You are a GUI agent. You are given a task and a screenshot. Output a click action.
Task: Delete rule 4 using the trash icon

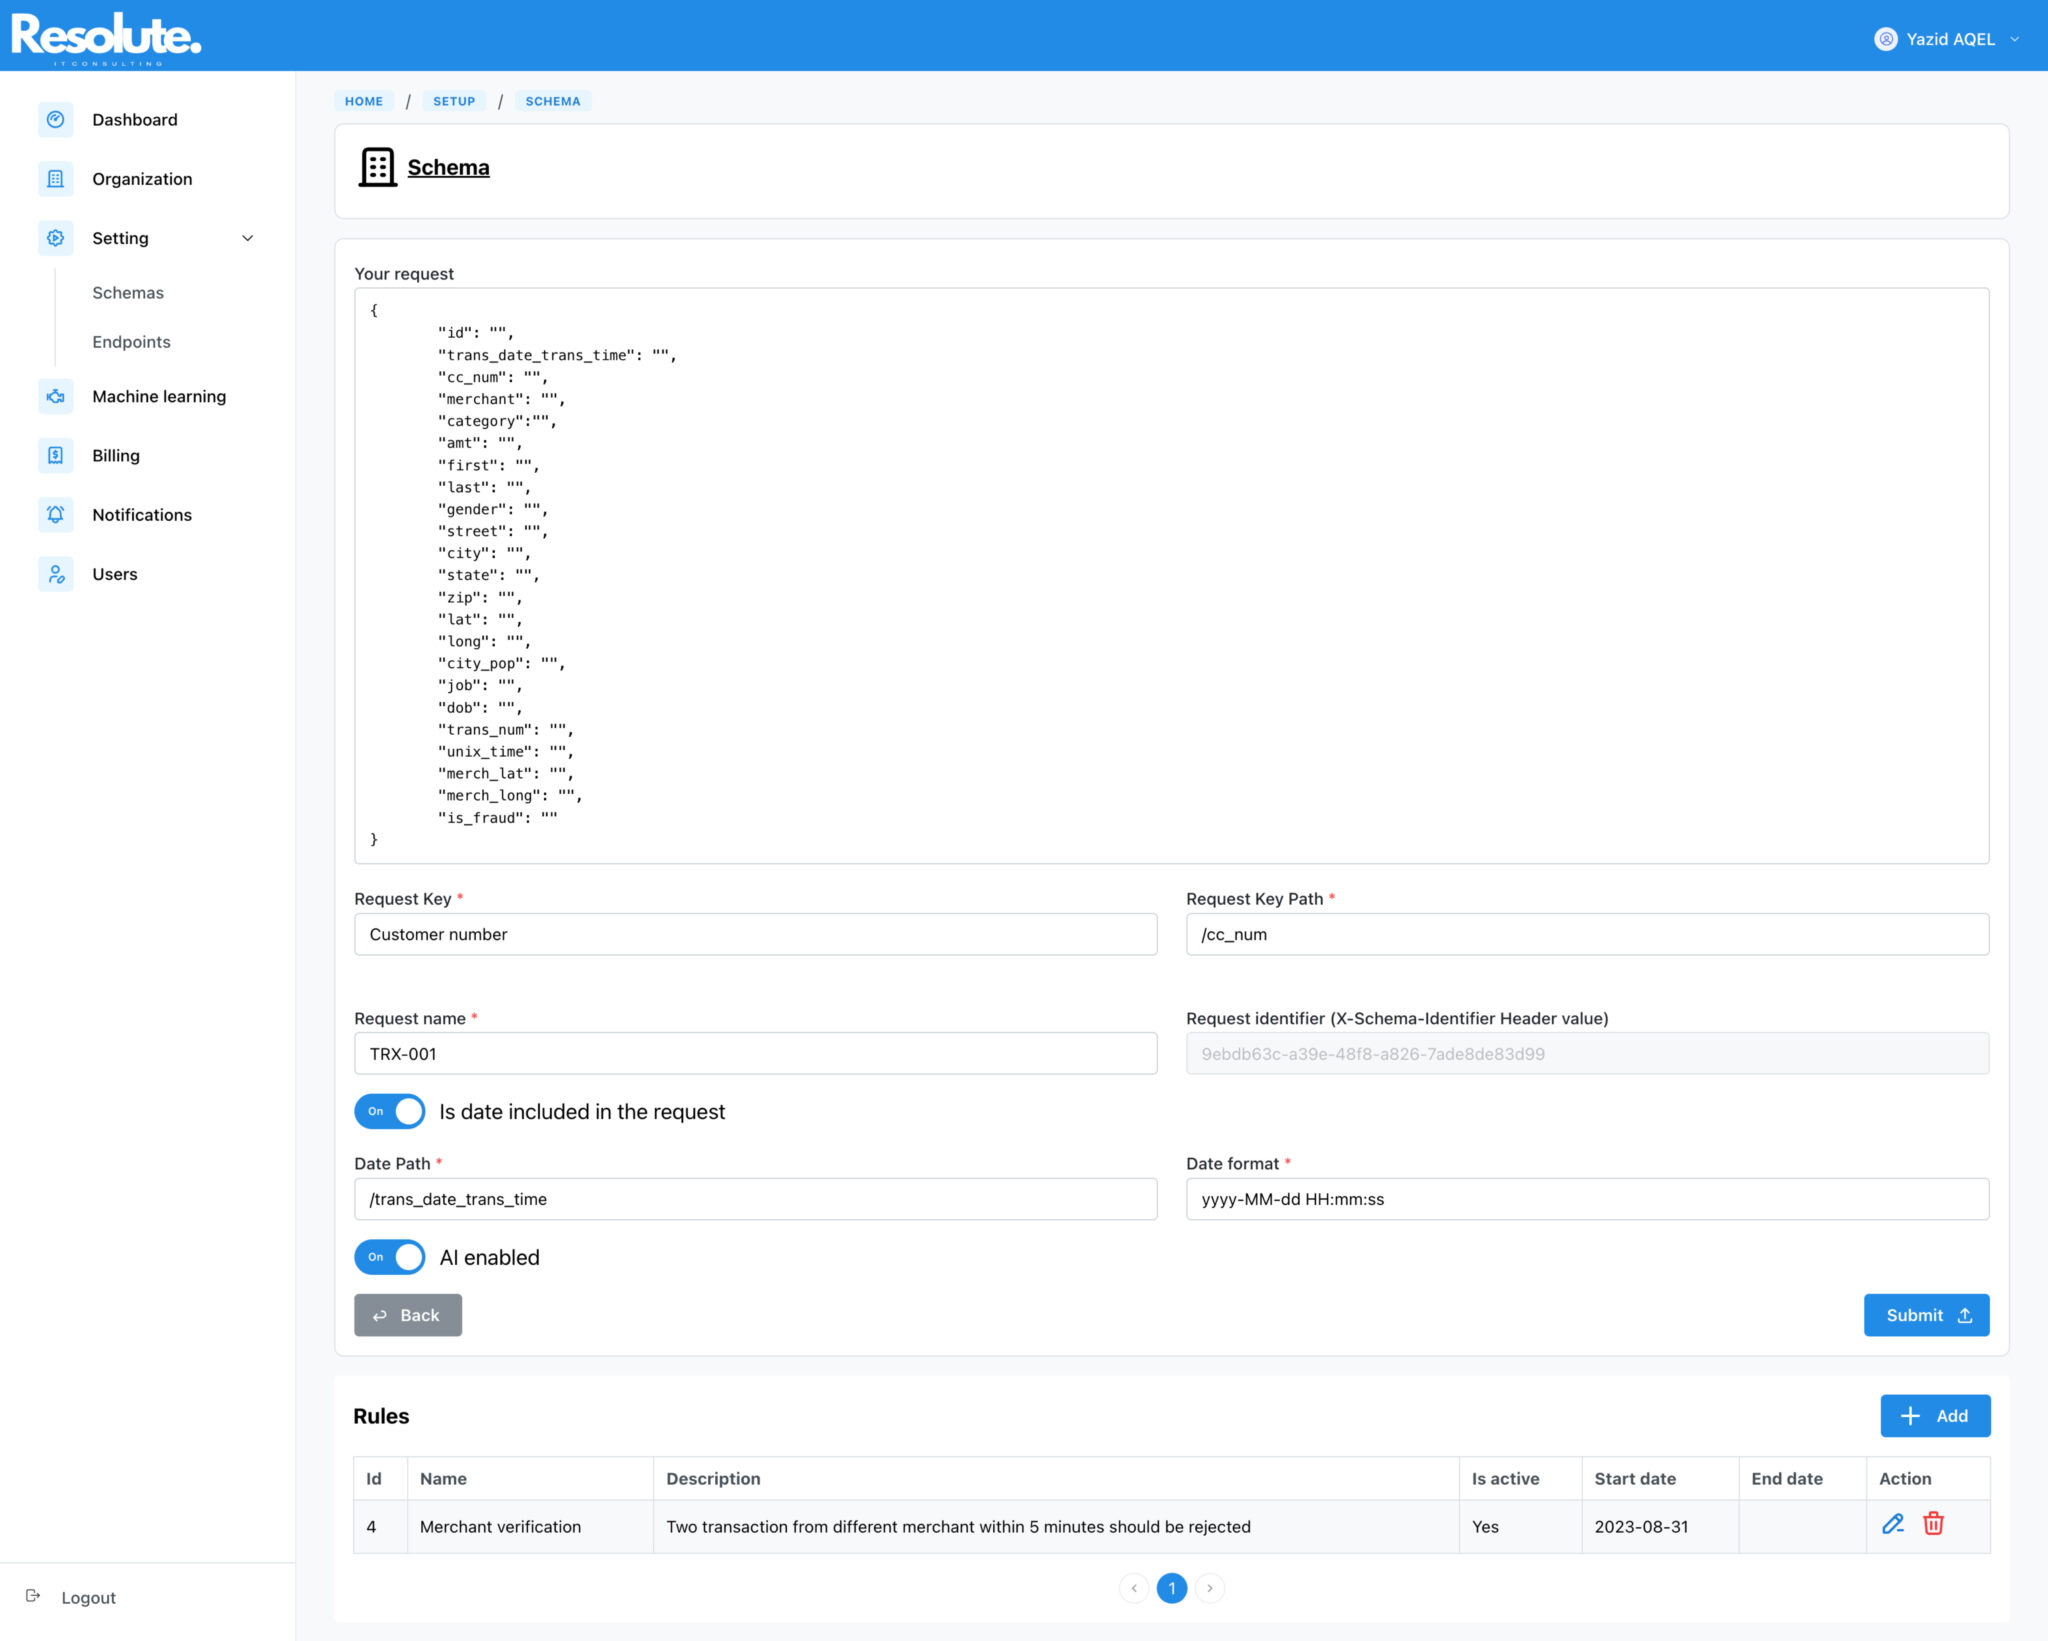click(x=1934, y=1525)
